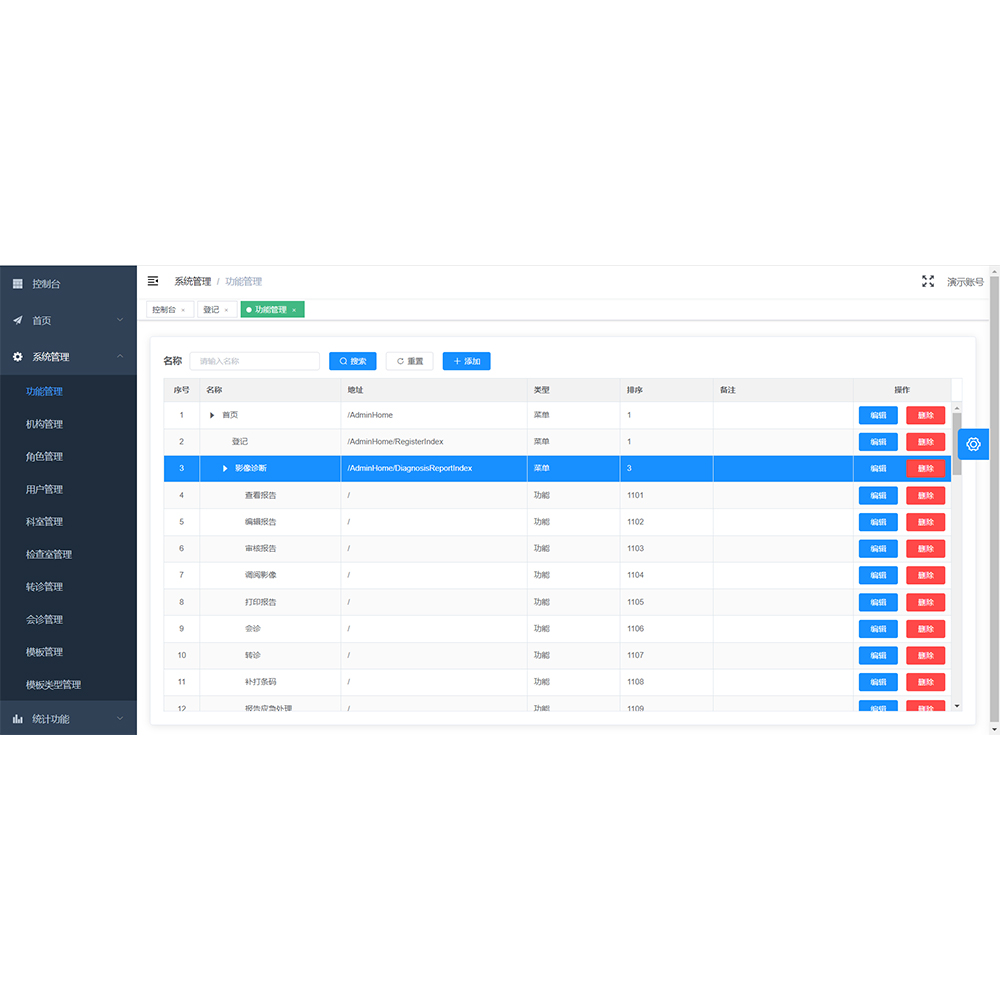Expand the 统计功能 sidebar menu
Screen dimensions: 1000x1000
click(120, 719)
